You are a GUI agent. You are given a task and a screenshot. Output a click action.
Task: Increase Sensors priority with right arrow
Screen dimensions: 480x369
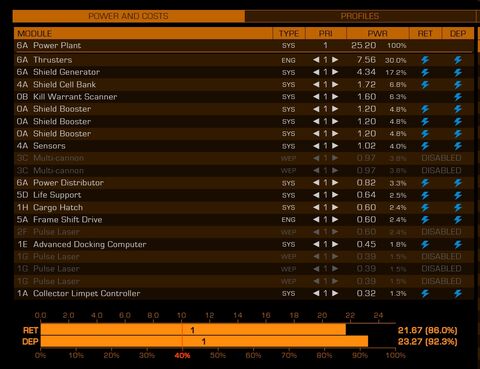[335, 146]
